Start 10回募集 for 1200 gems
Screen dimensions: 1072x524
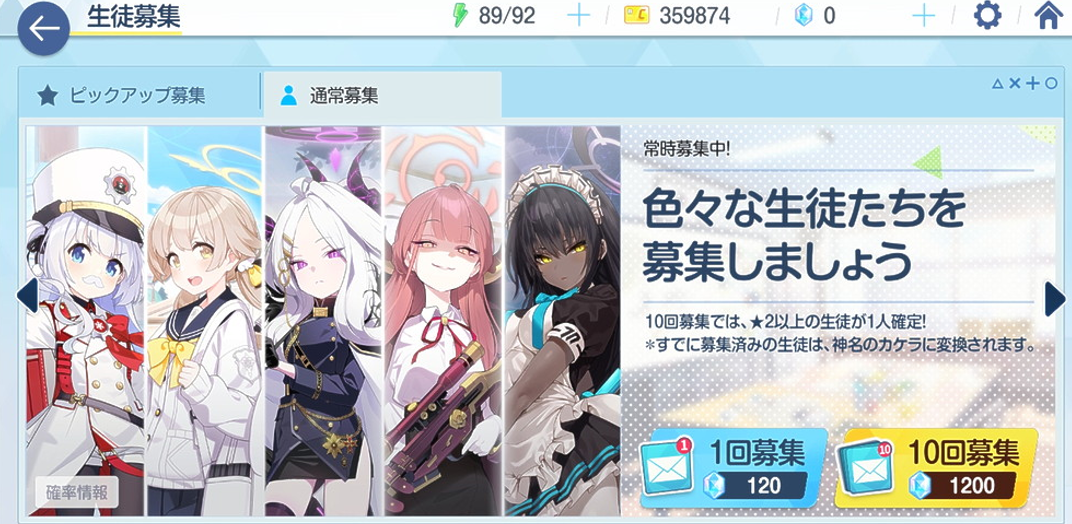pos(936,469)
